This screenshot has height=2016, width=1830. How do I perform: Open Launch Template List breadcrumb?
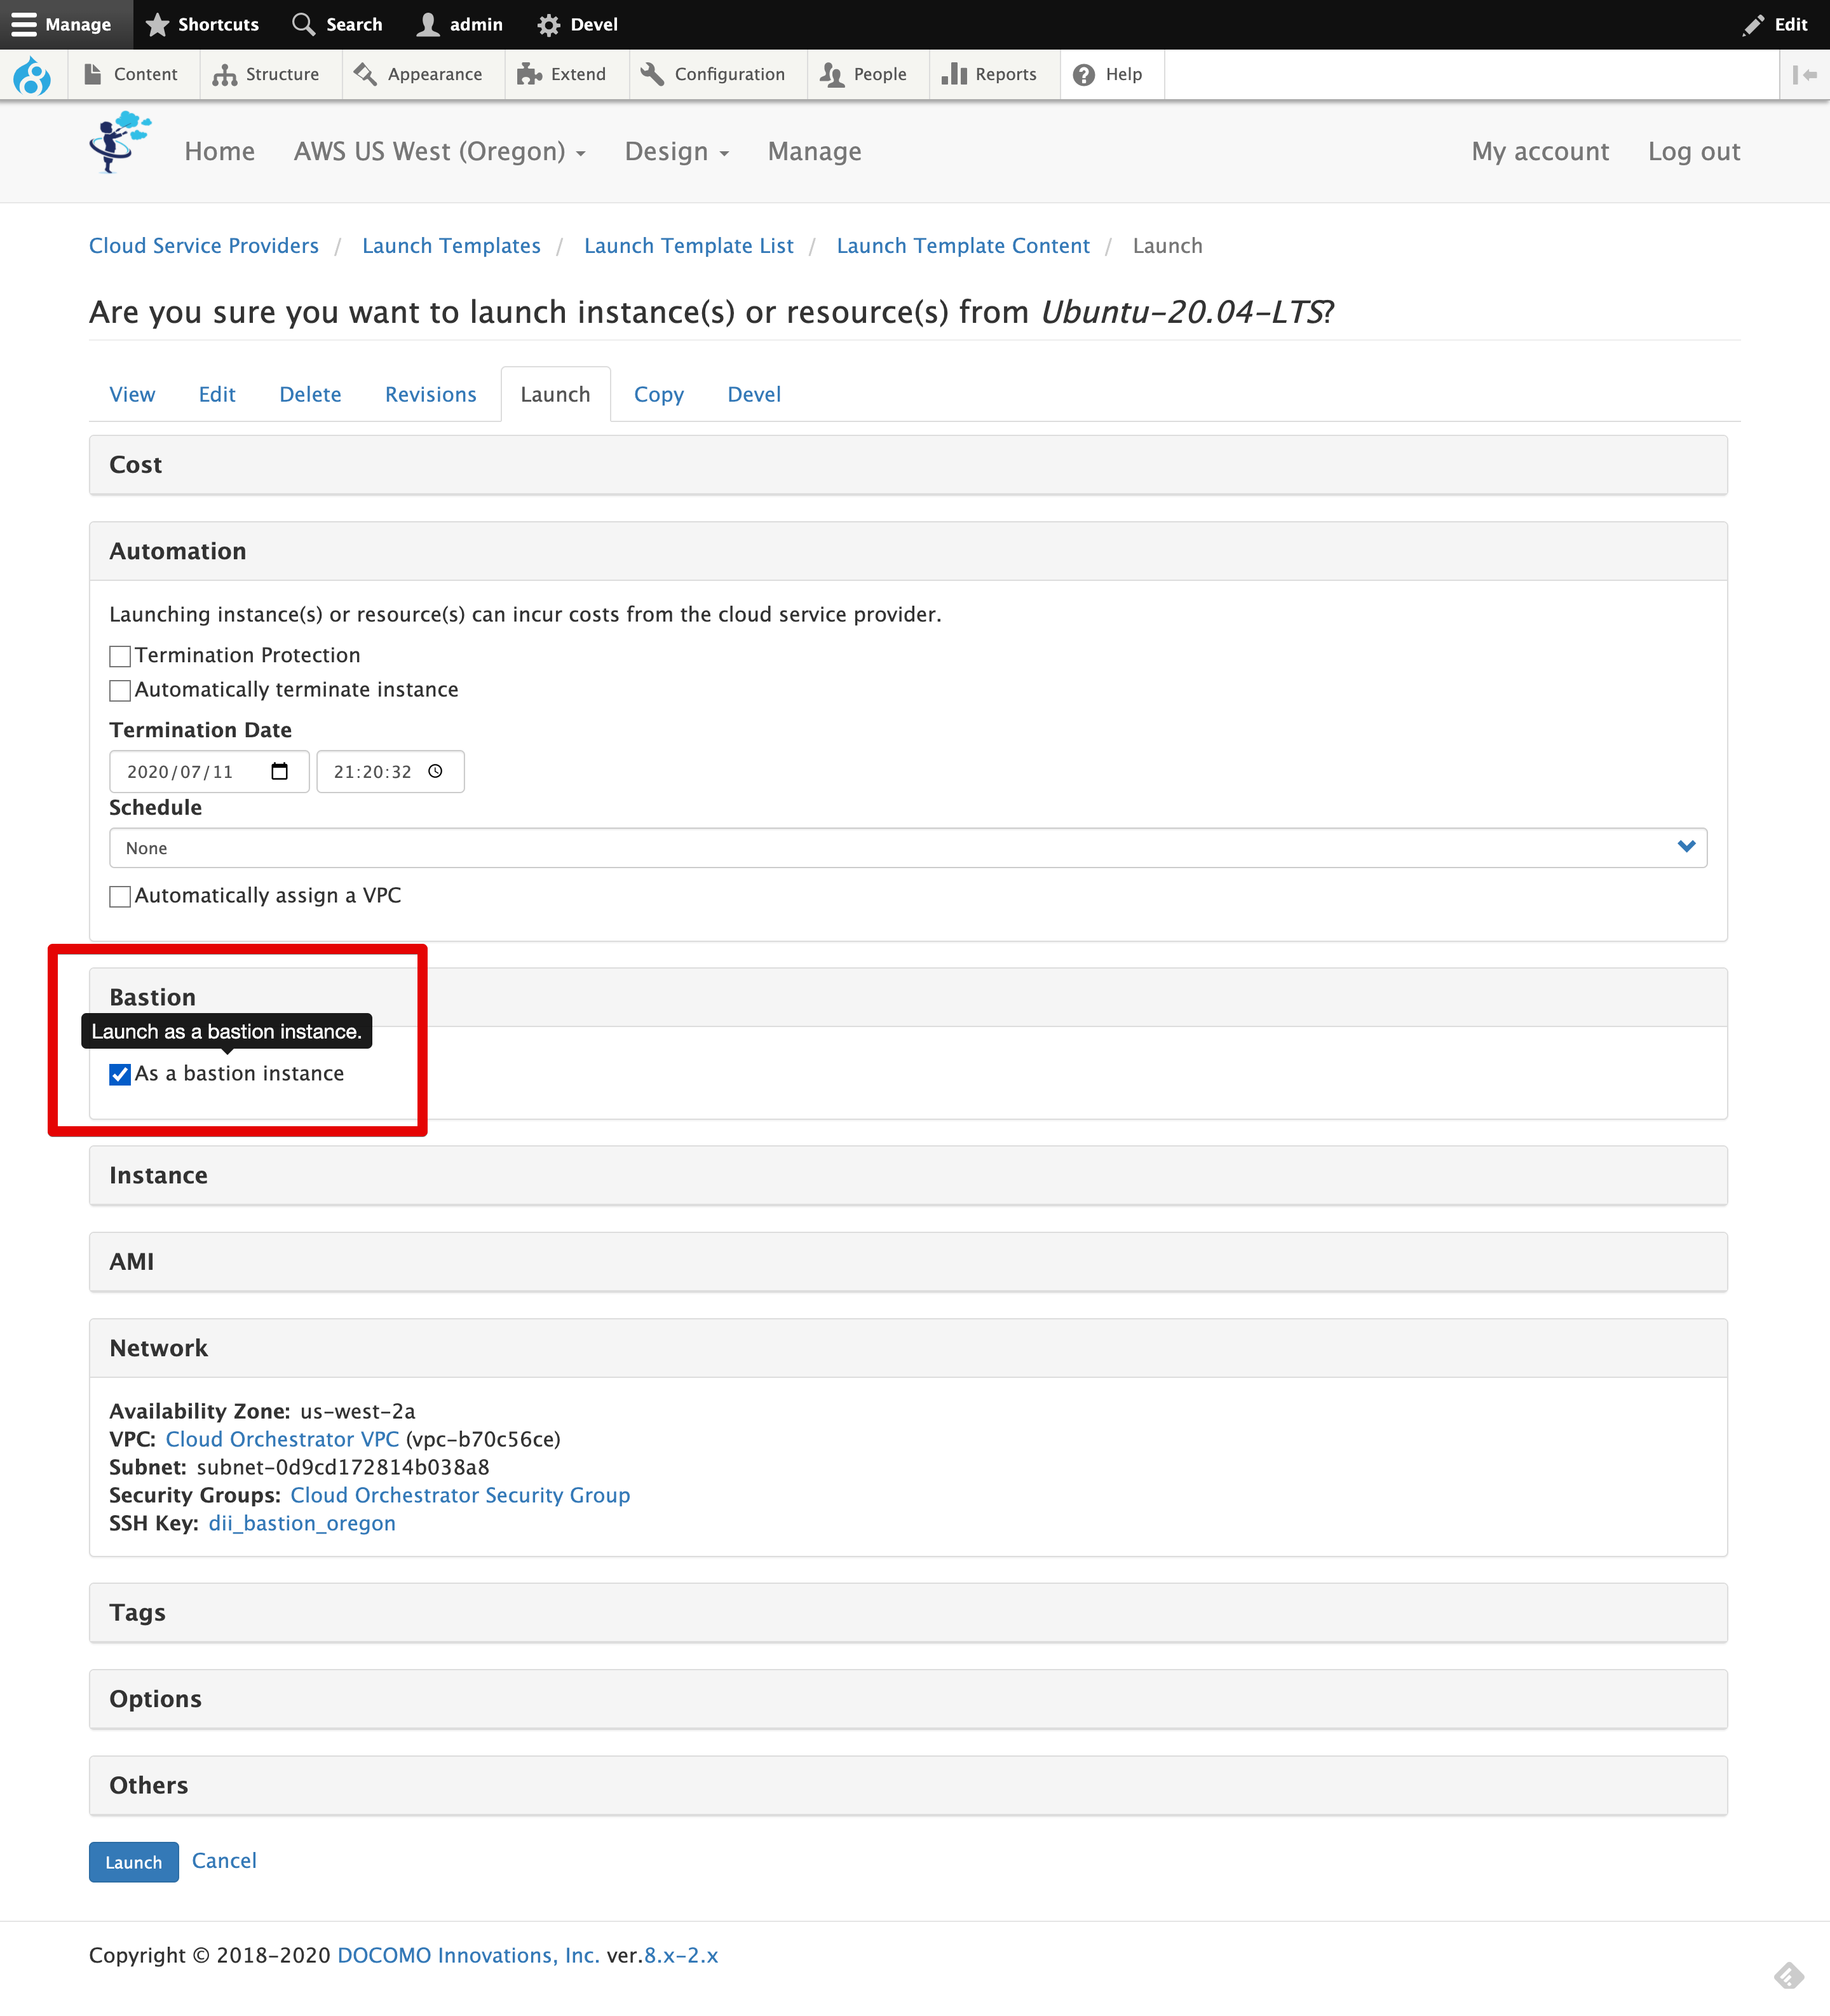(x=689, y=246)
